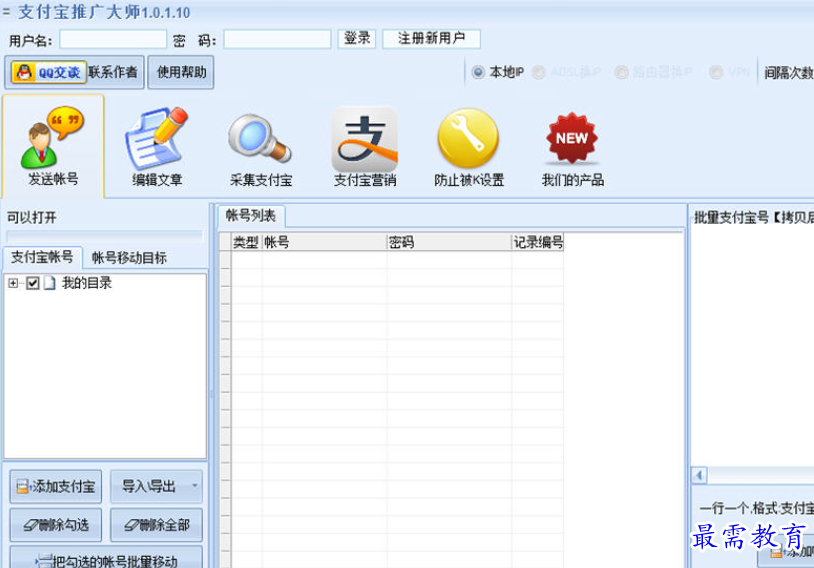Click the 删除全部 button
This screenshot has height=568, width=814.
pyautogui.click(x=156, y=525)
